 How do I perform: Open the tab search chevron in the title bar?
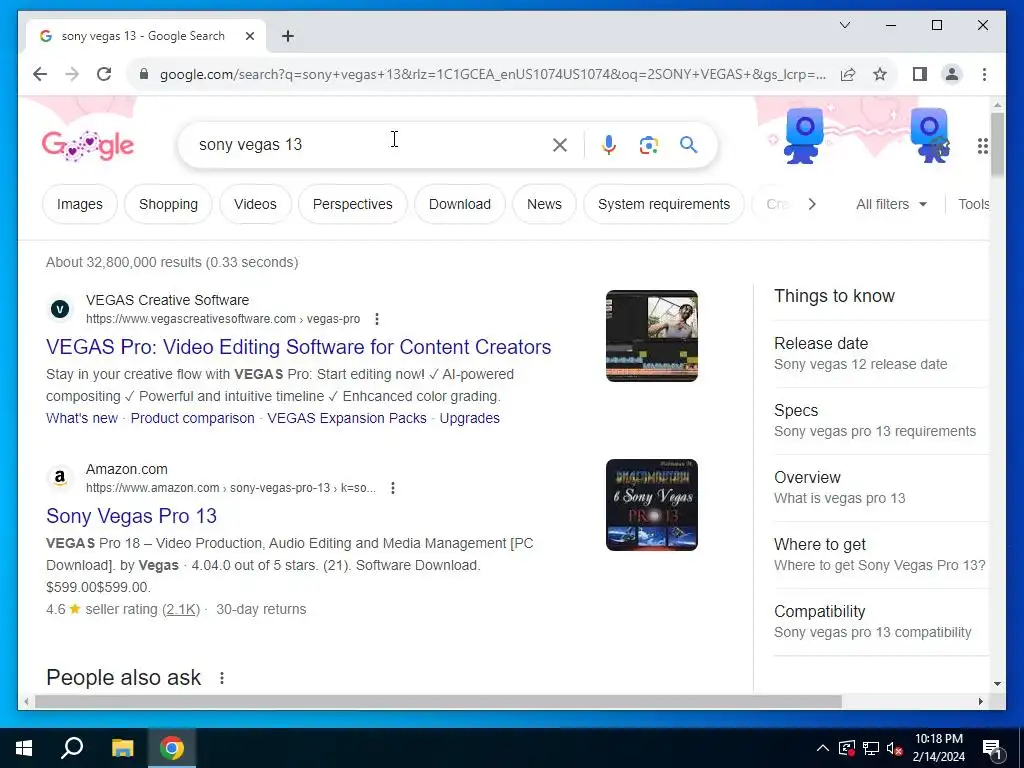pos(844,25)
